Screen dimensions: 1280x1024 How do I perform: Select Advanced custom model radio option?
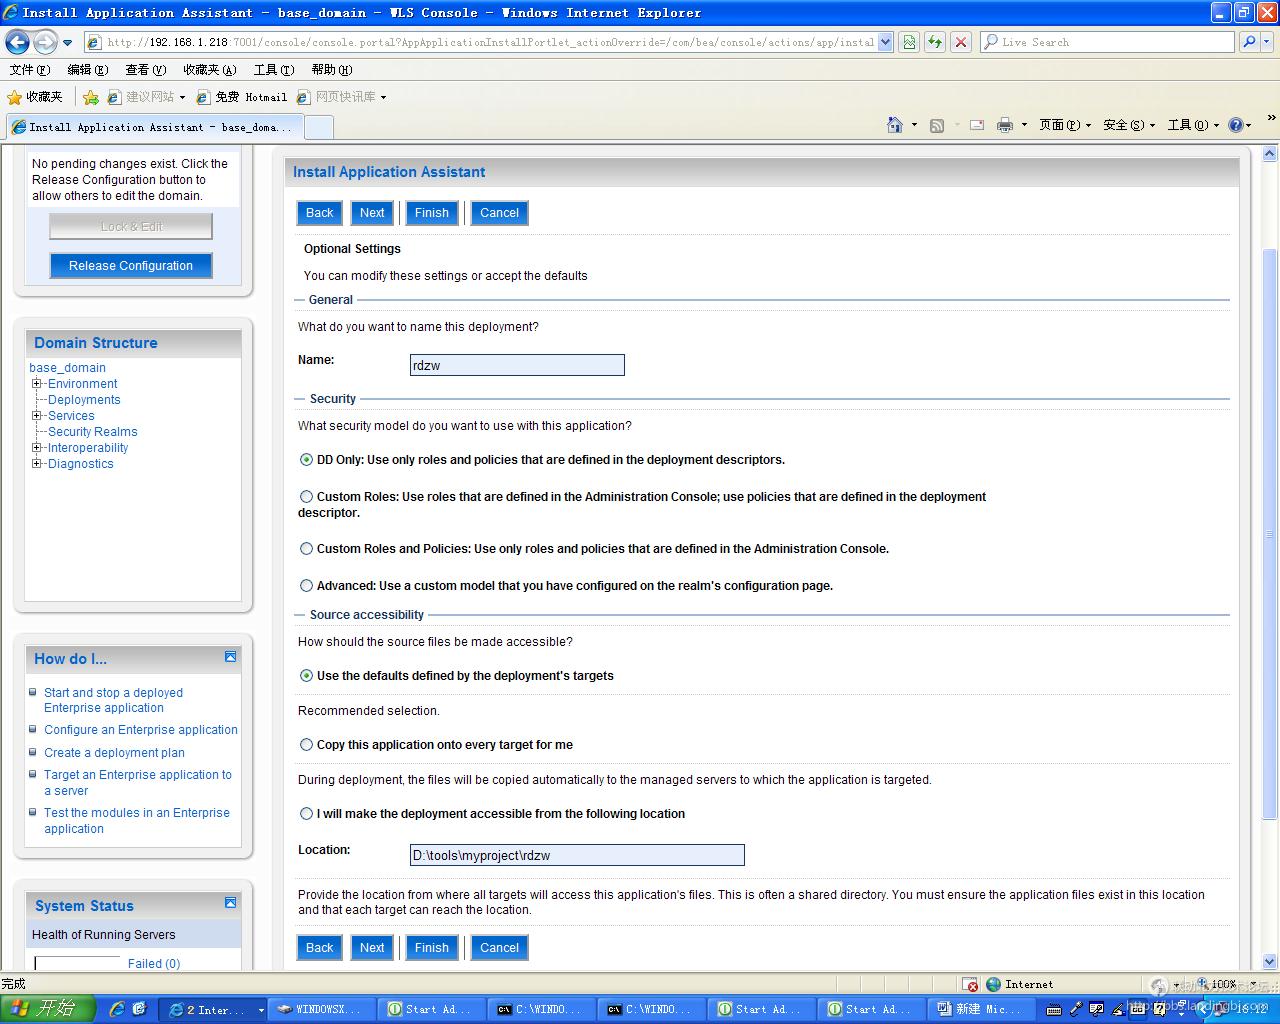306,586
